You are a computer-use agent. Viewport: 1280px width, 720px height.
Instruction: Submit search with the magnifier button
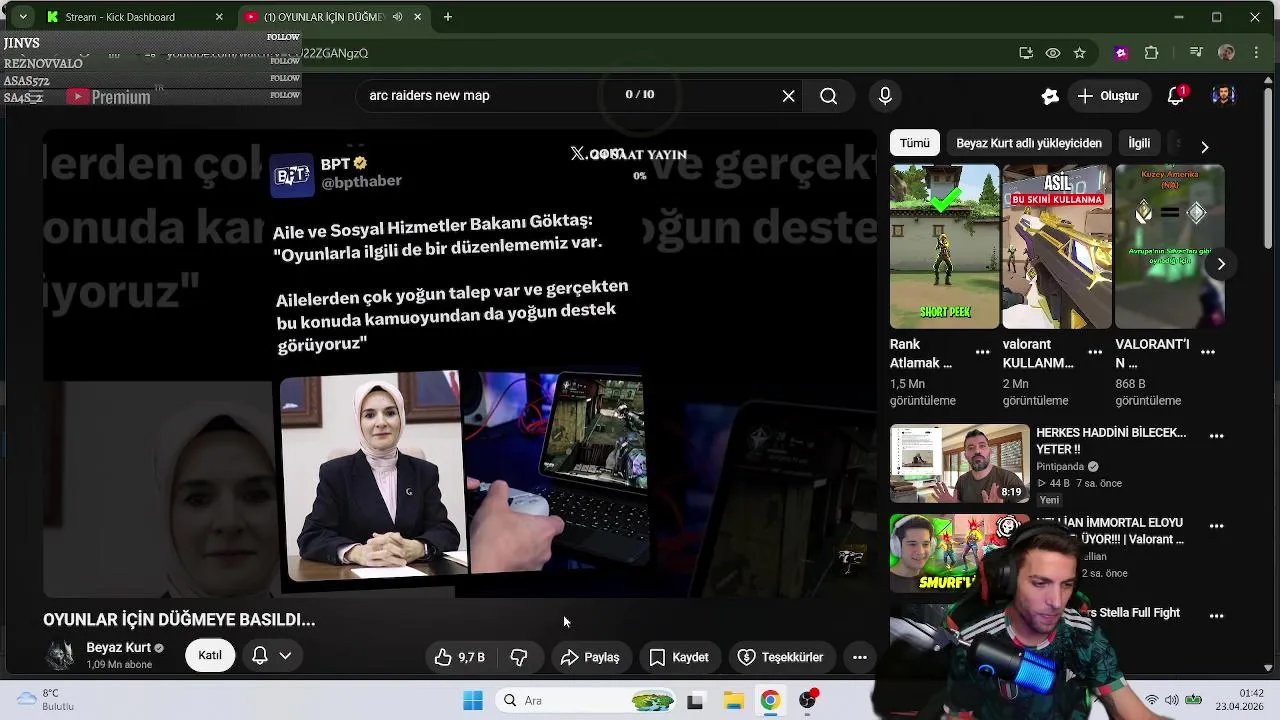[828, 96]
